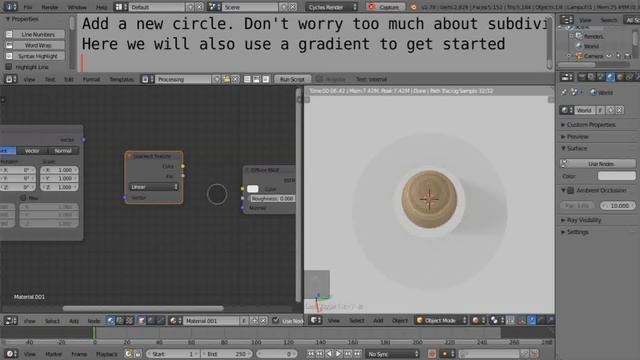This screenshot has width=640, height=360.
Task: Open the Window menu
Action: tap(77, 7)
